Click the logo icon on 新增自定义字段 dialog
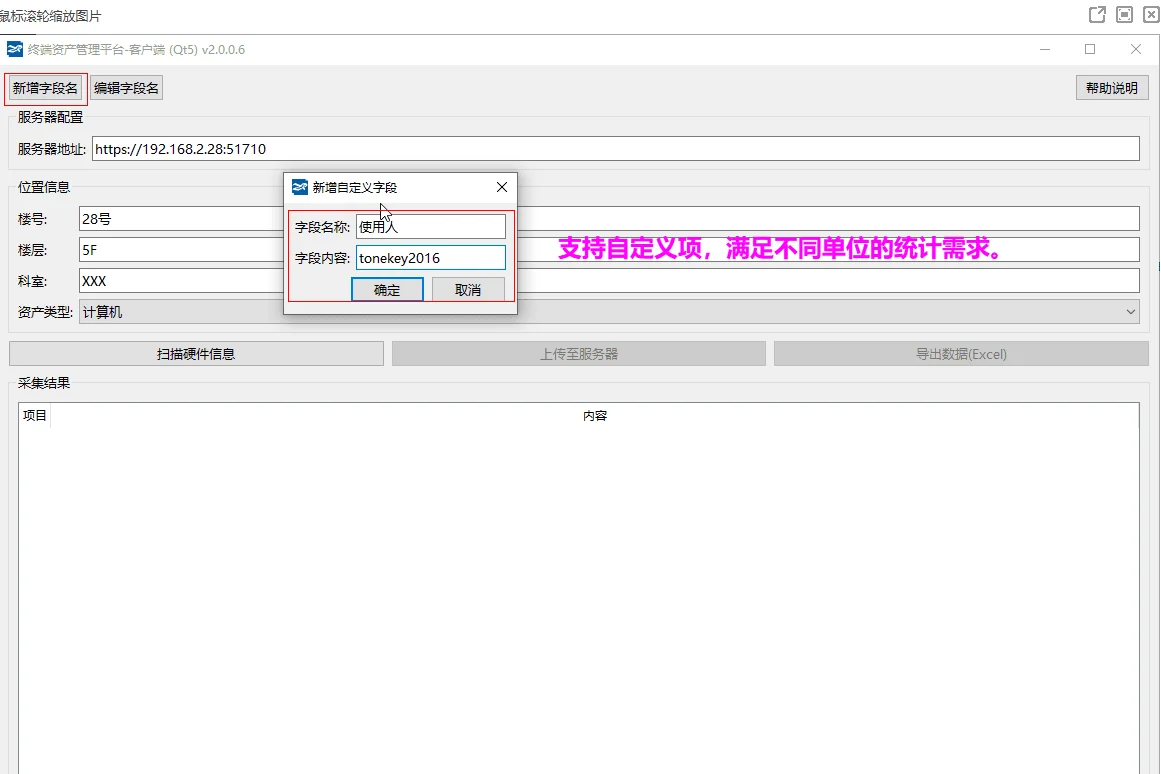This screenshot has width=1161, height=774. (299, 187)
